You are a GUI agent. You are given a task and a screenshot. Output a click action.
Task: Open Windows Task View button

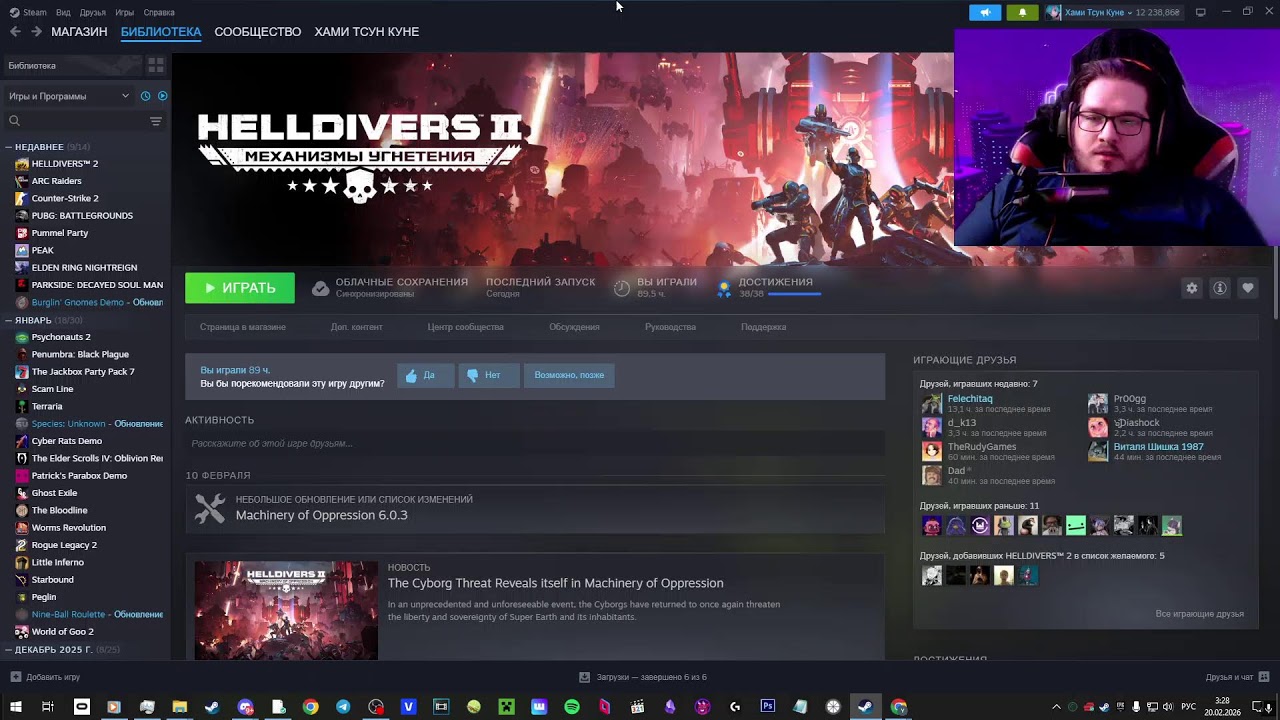point(47,707)
